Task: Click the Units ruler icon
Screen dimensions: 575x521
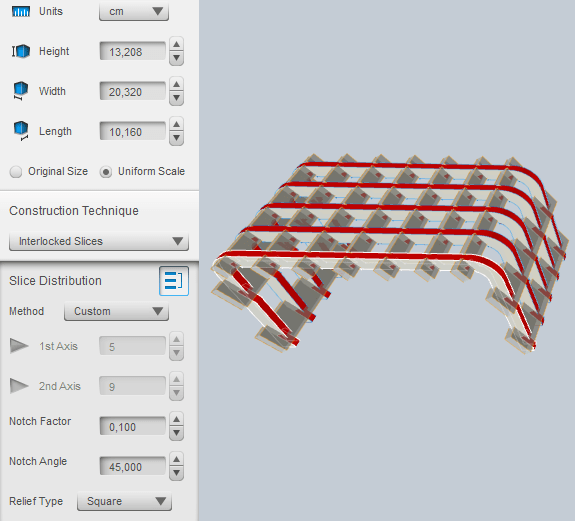Action: pyautogui.click(x=21, y=12)
